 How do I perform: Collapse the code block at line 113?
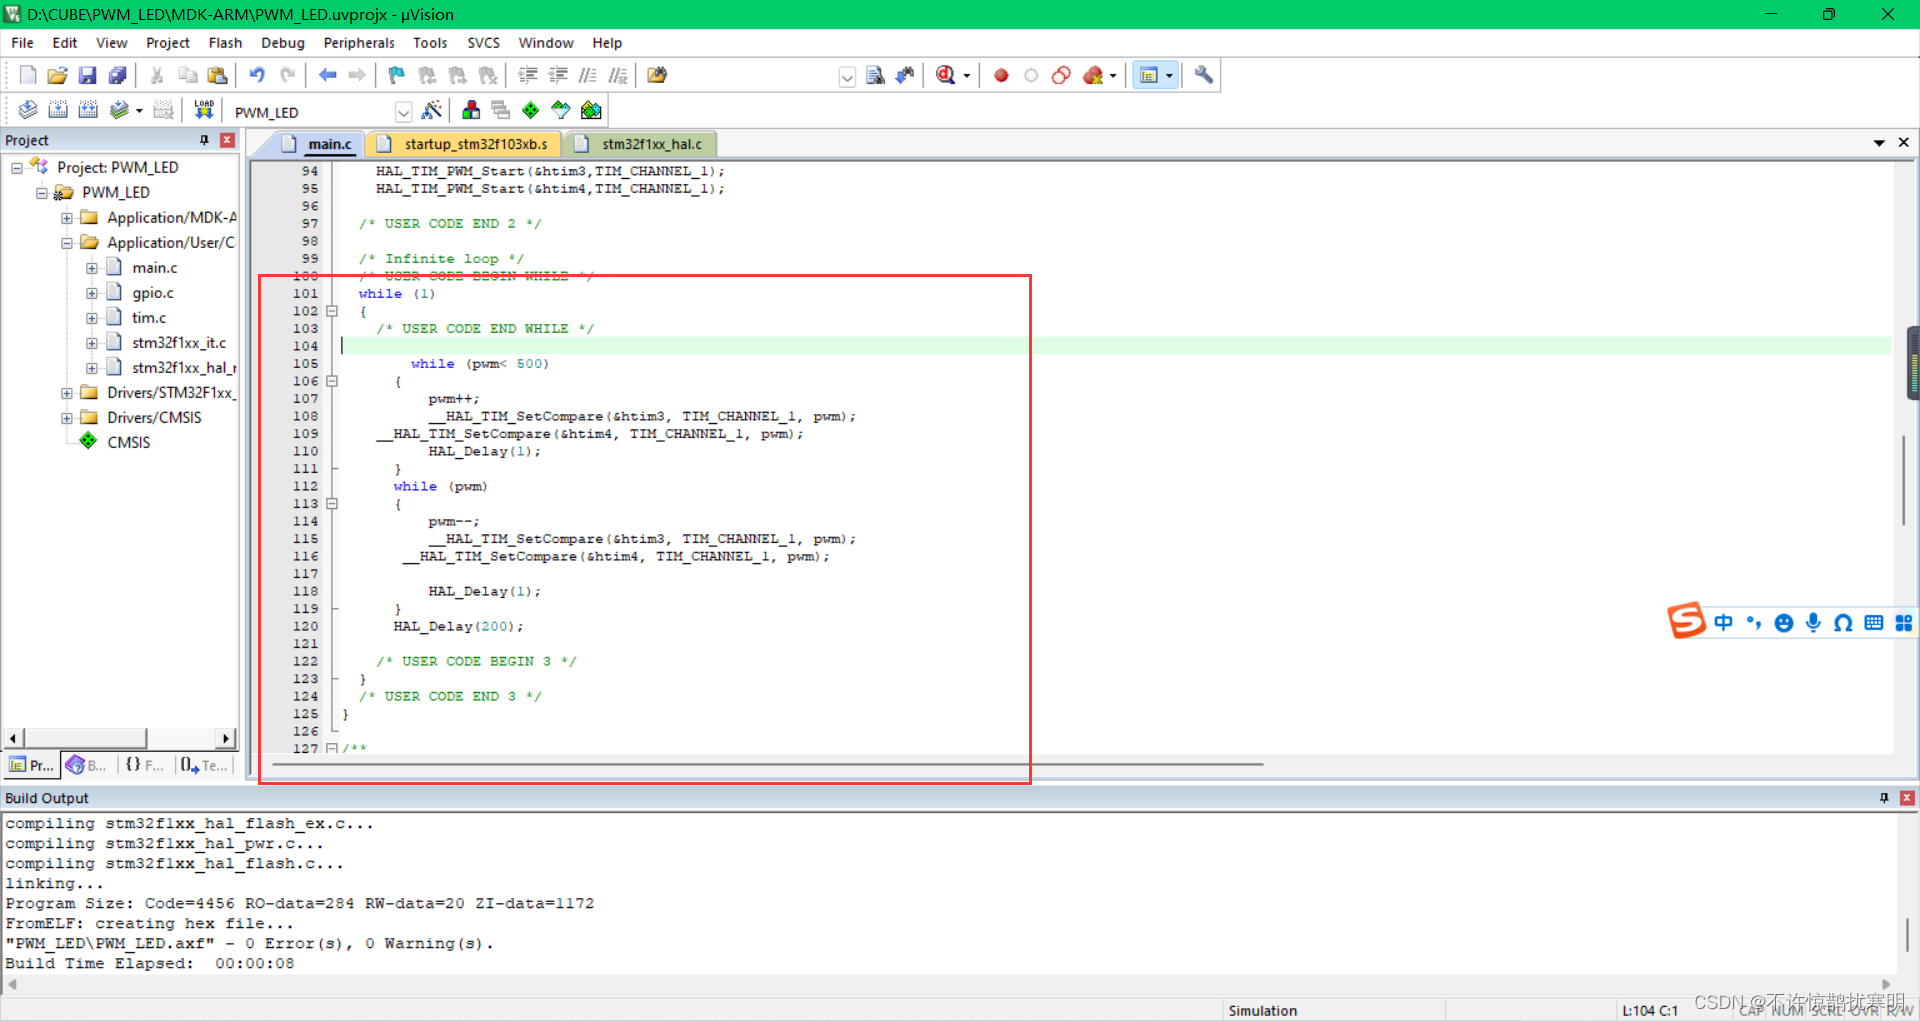[x=332, y=504]
